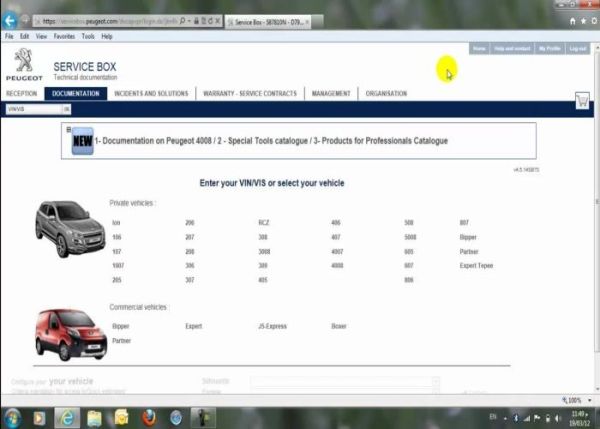This screenshot has width=600, height=429.
Task: Click the EN language indicator in tray
Action: coord(493,417)
